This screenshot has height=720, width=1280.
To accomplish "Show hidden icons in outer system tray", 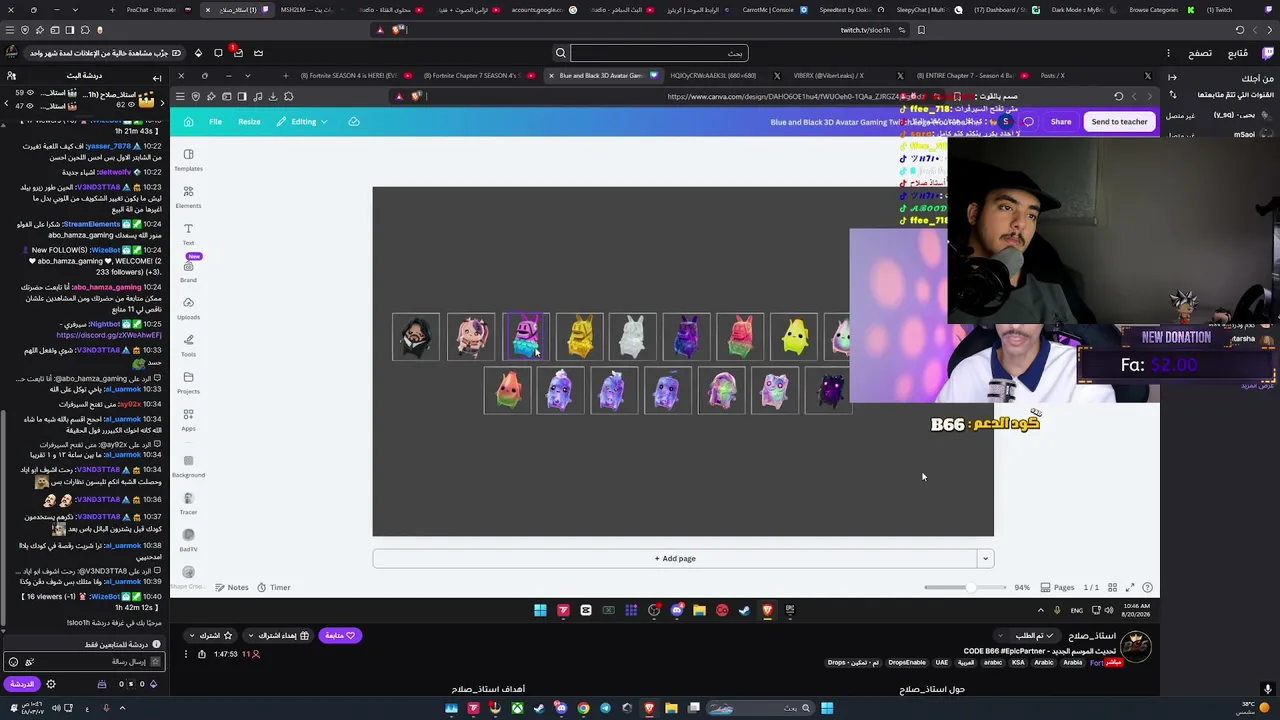I will pyautogui.click(x=122, y=708).
